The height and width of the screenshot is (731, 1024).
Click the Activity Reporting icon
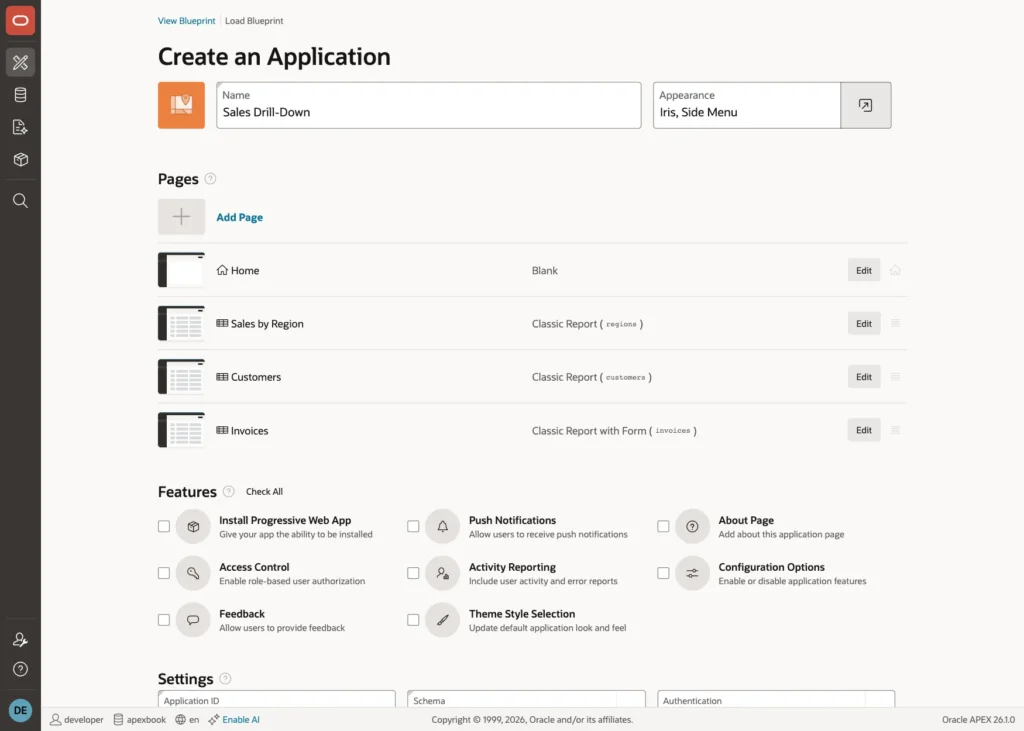pos(443,573)
